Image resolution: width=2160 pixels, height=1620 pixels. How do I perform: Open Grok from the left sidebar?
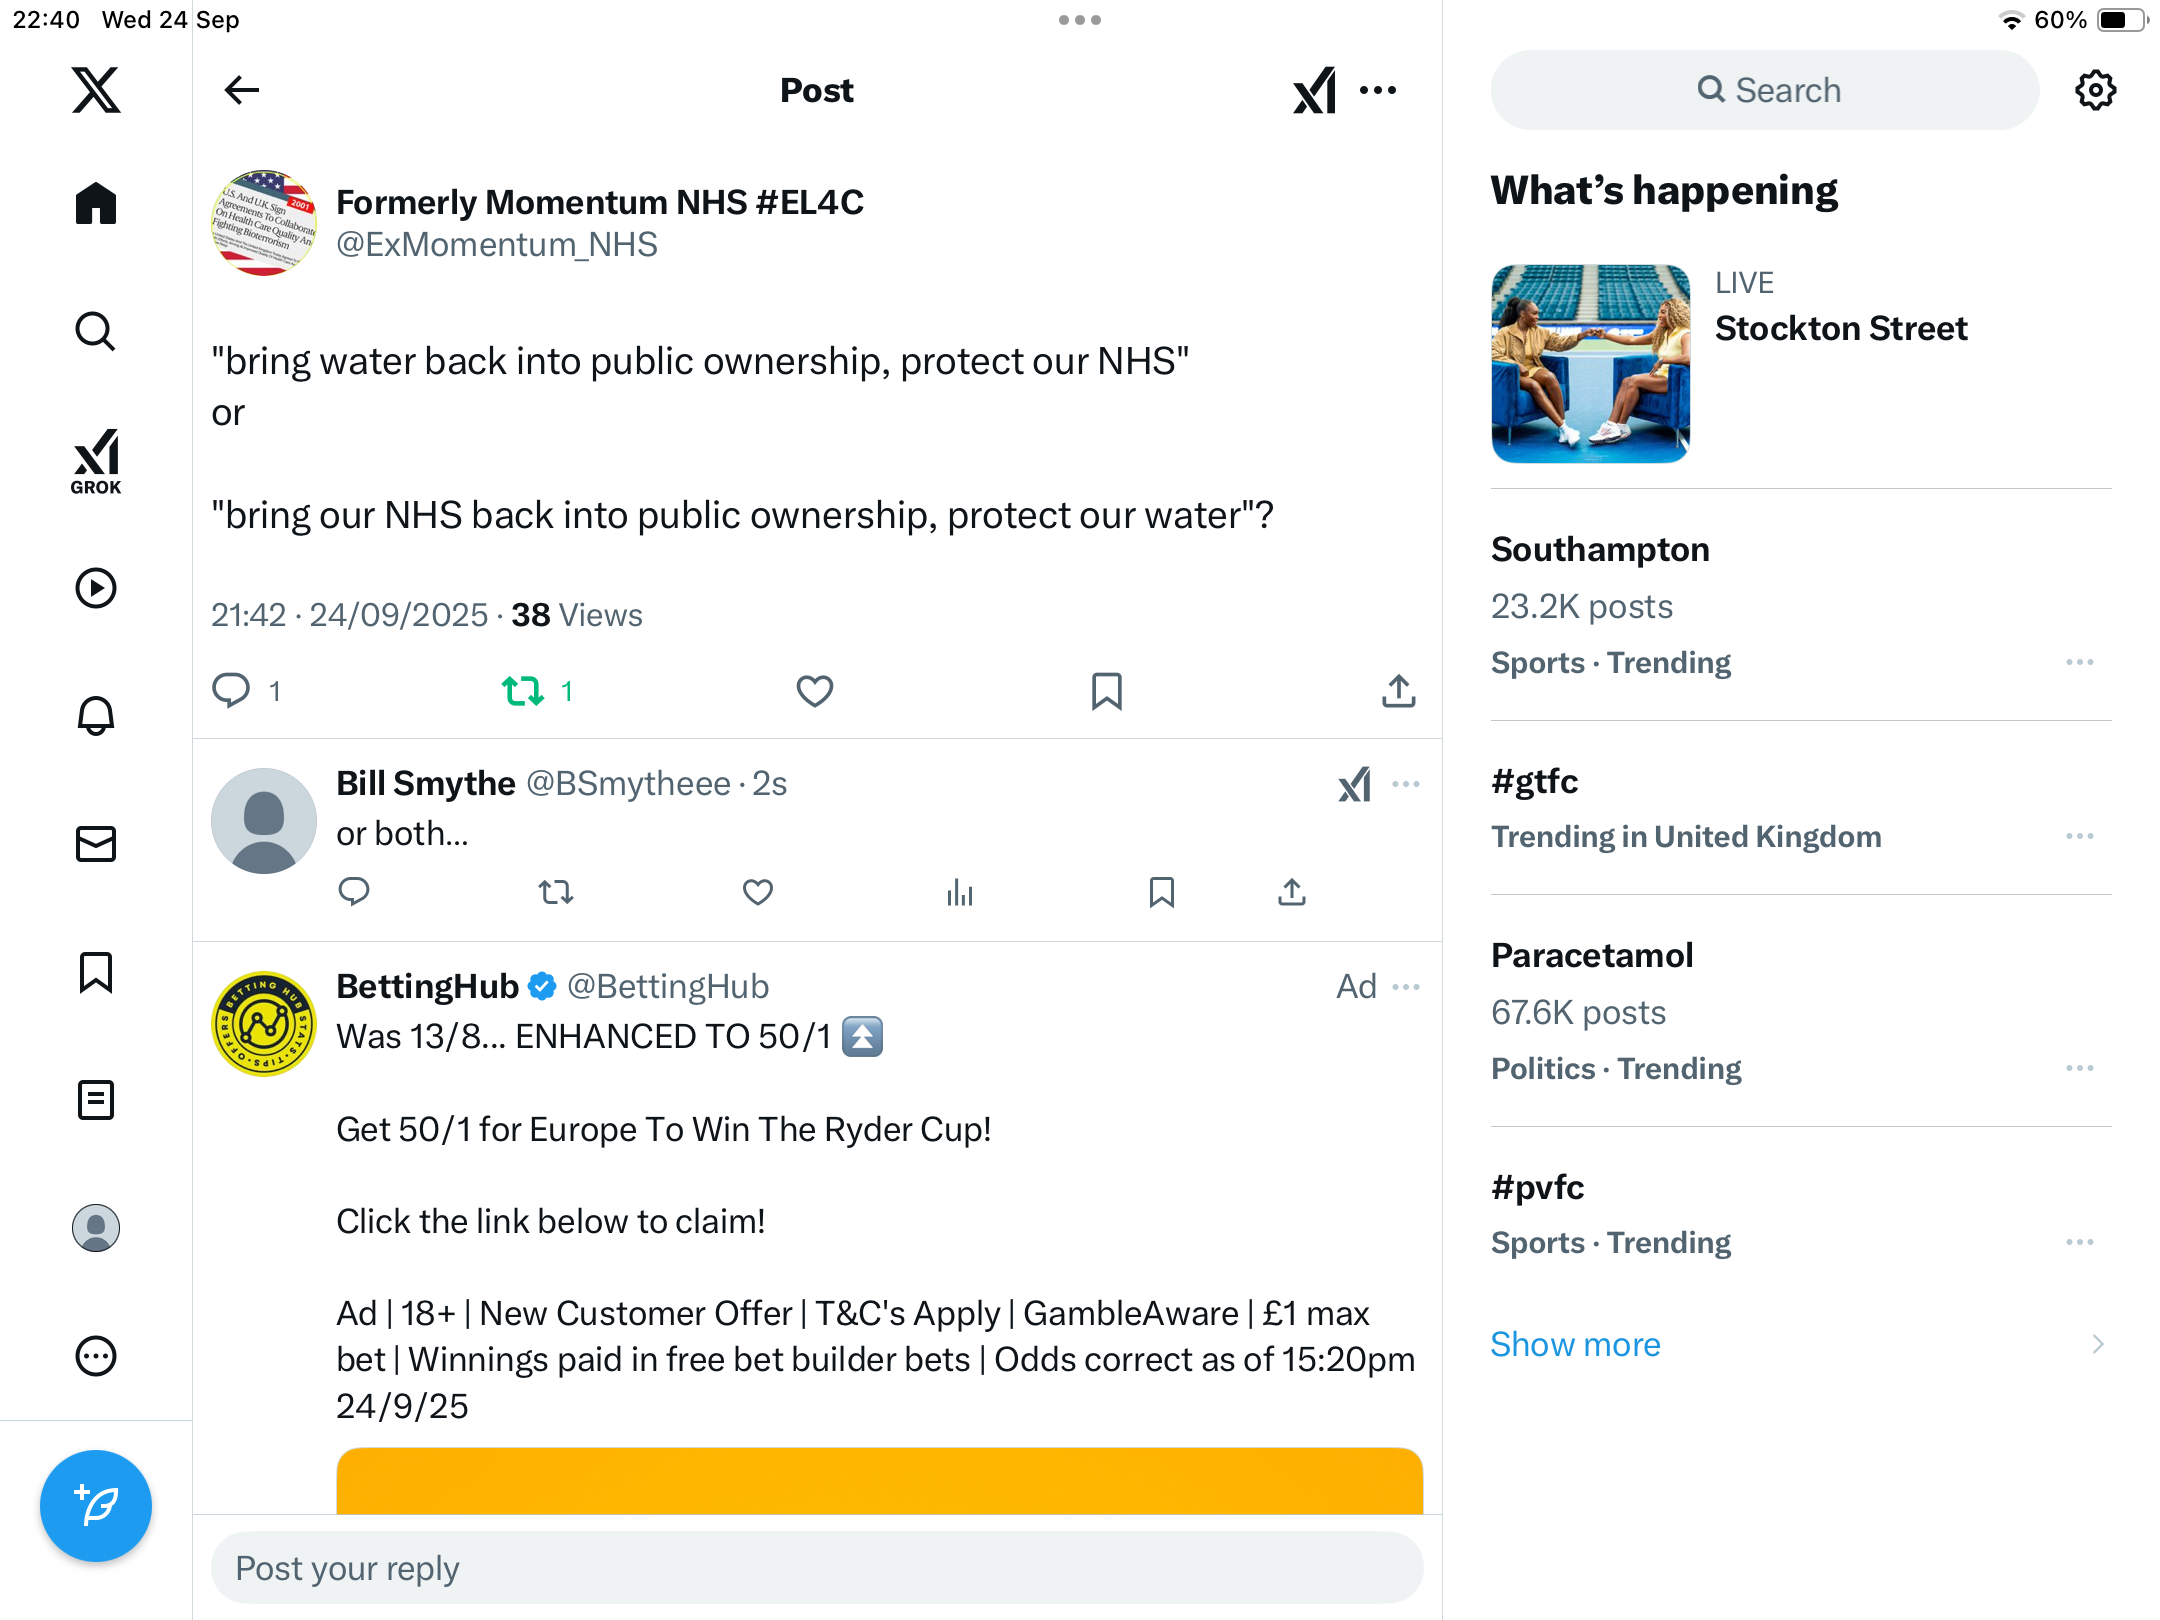(96, 461)
